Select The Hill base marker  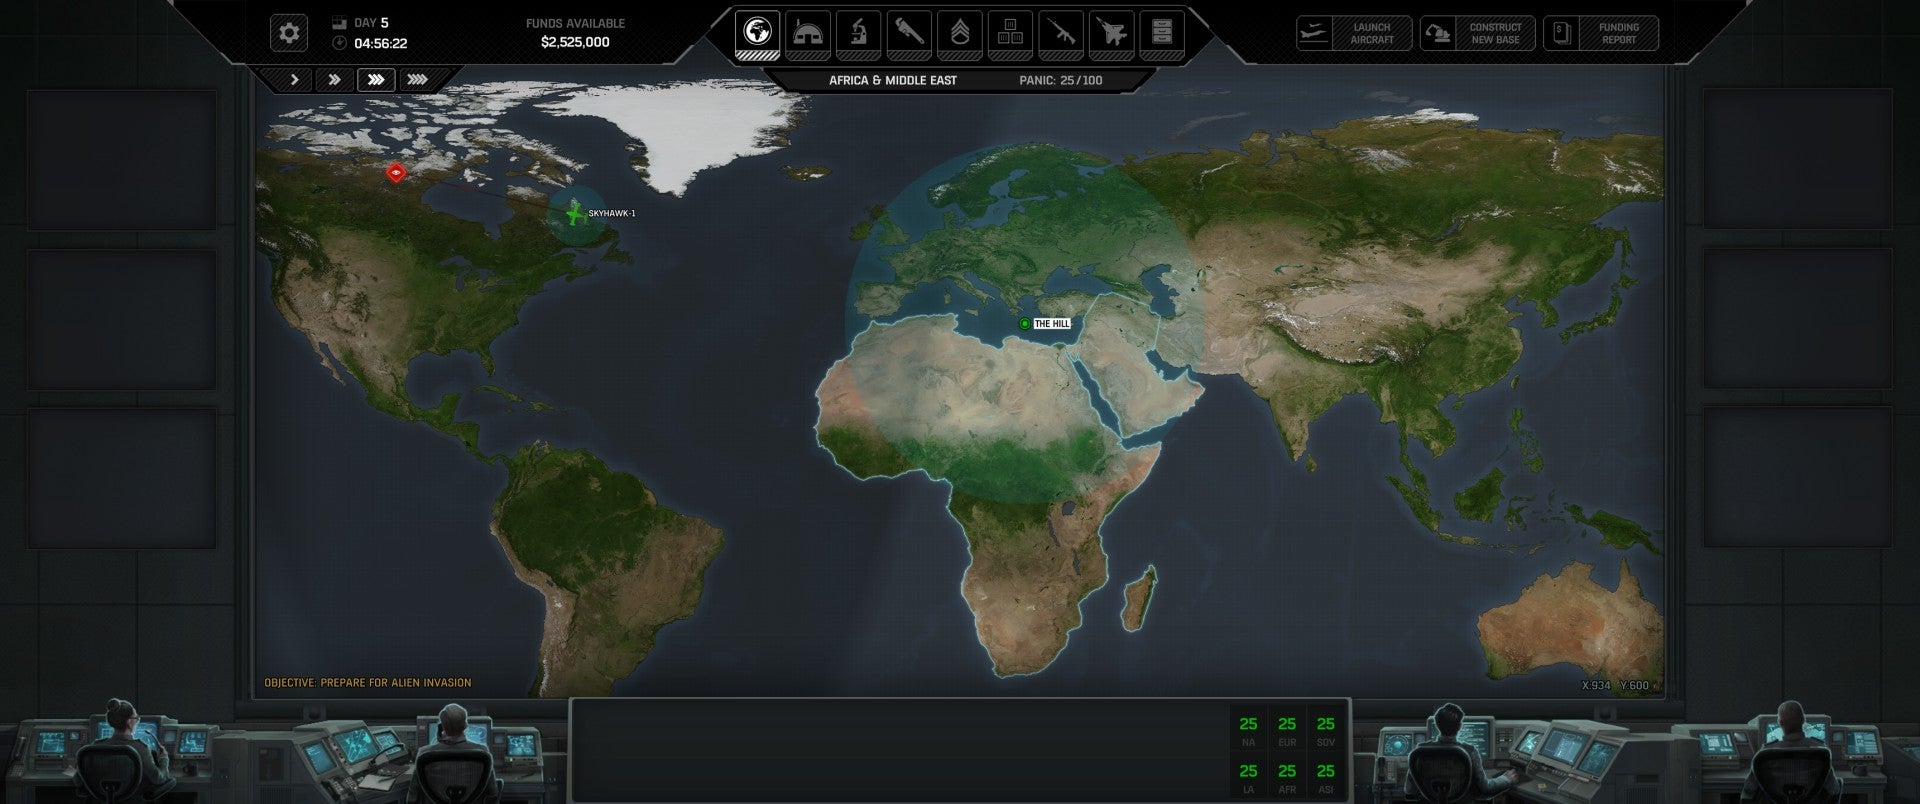pyautogui.click(x=1024, y=324)
